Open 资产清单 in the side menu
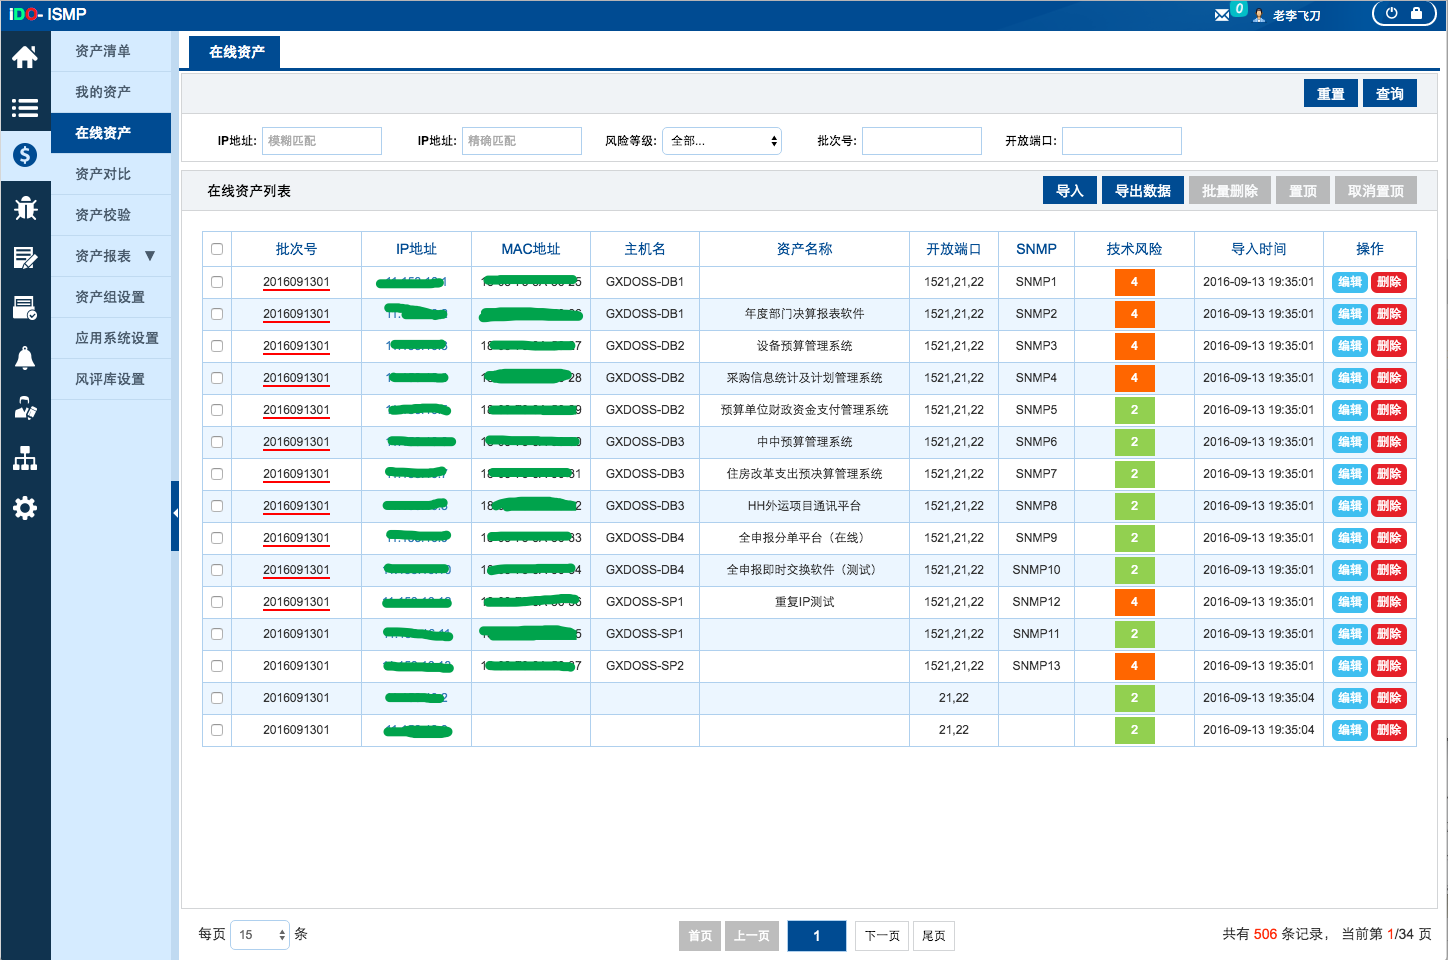Viewport: 1448px width, 960px height. click(x=111, y=51)
